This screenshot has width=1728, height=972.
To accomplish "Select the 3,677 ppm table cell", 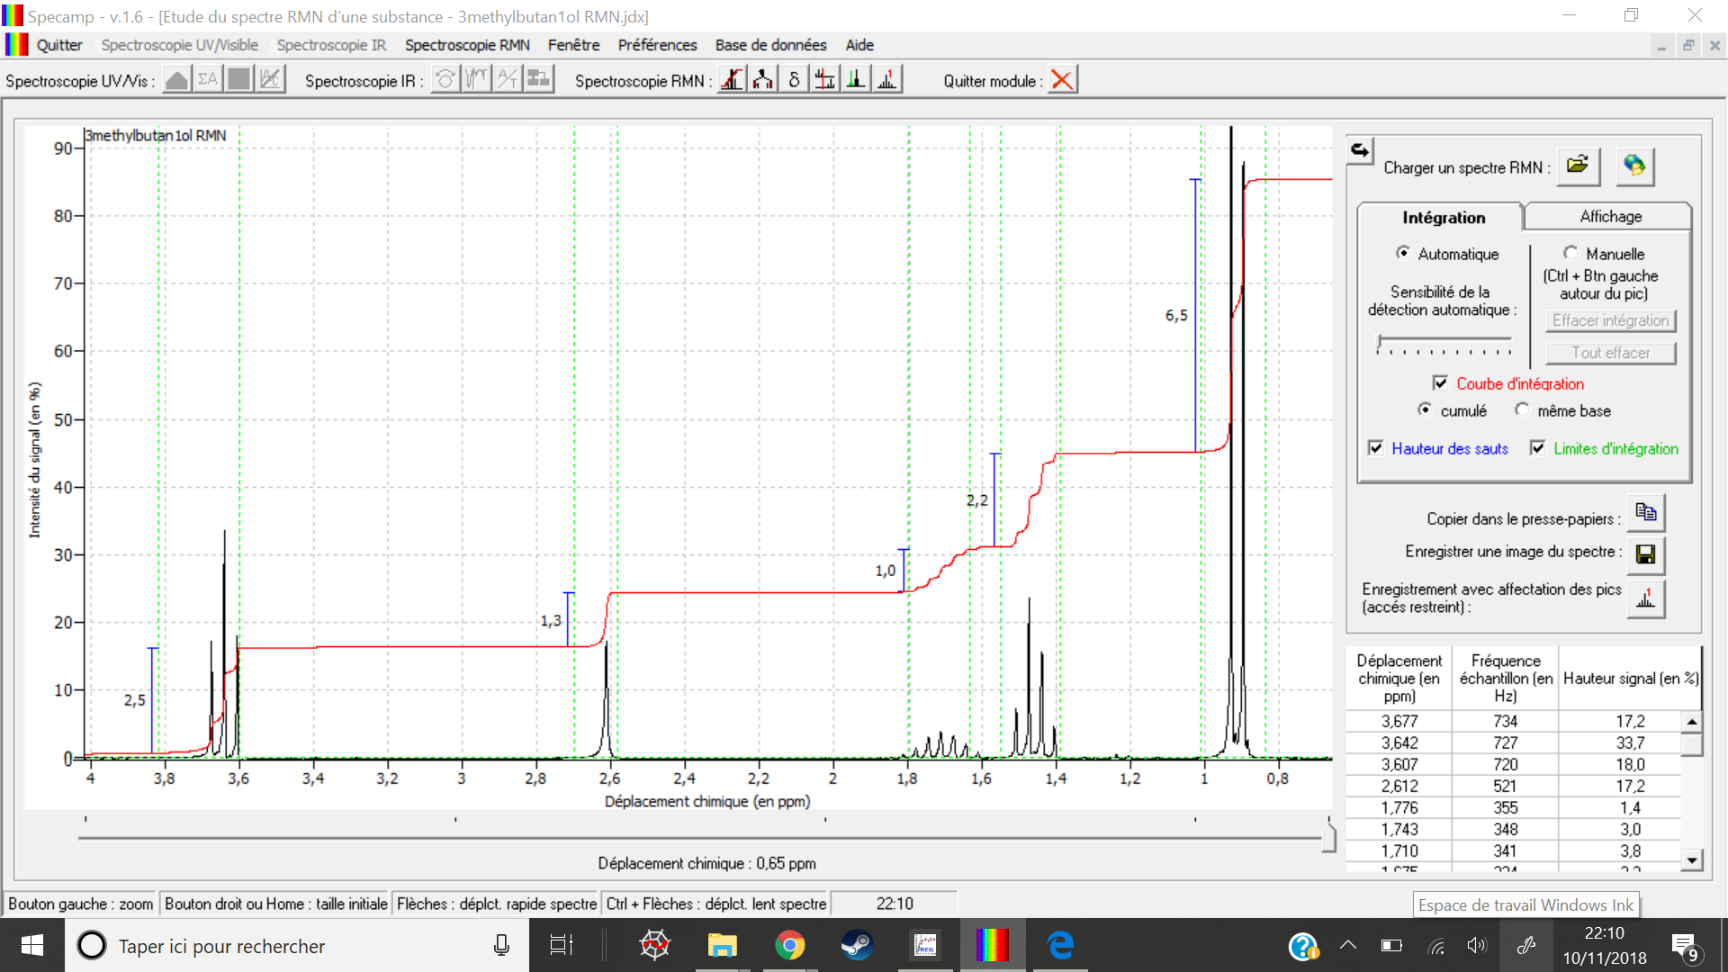I will pos(1400,721).
